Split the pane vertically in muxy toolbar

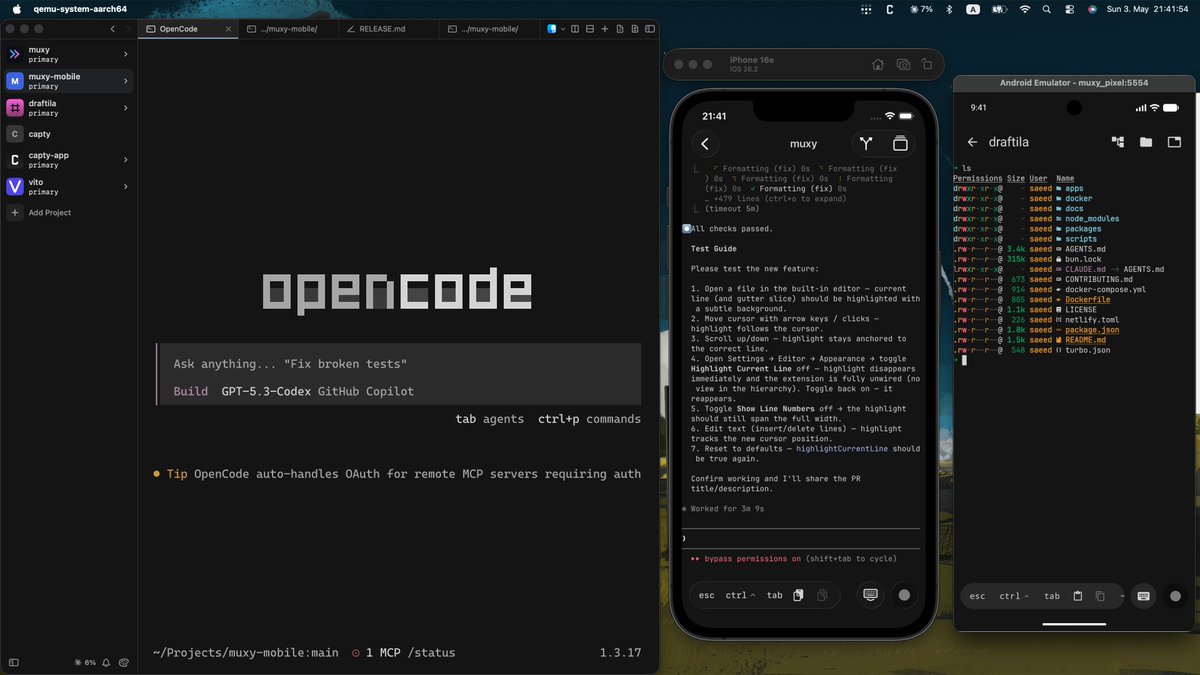point(574,29)
